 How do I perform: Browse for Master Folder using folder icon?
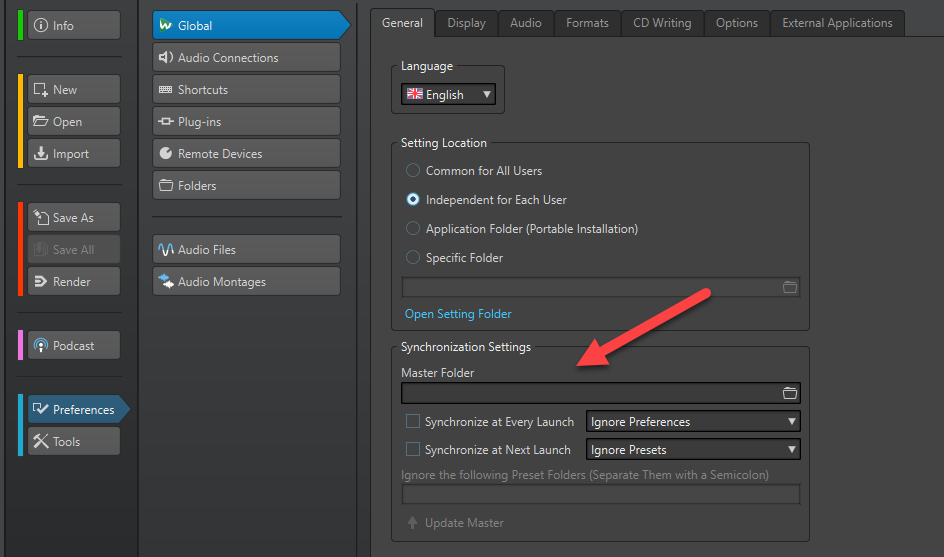[790, 393]
